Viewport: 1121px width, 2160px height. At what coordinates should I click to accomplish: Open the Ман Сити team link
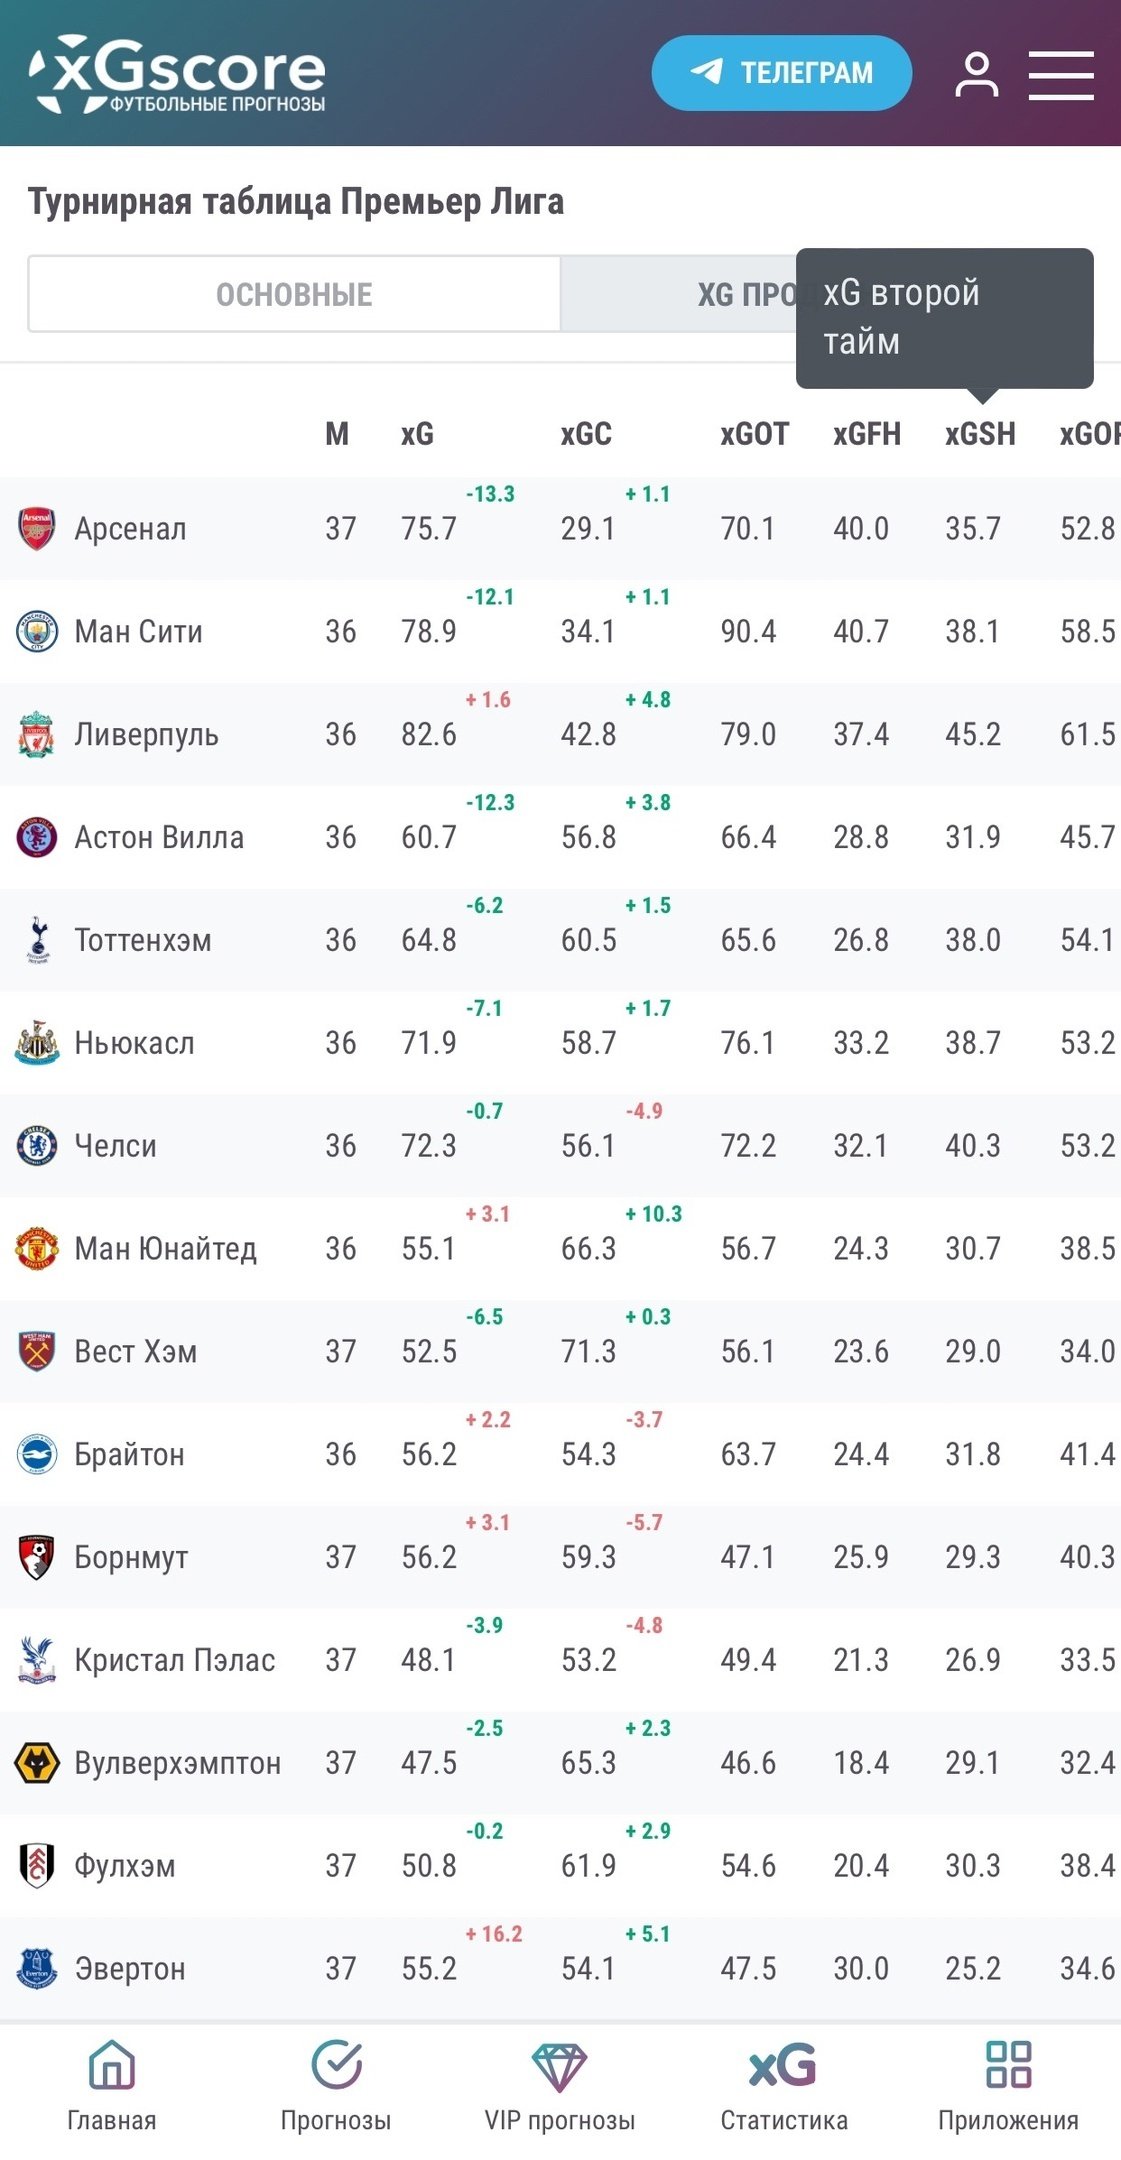tap(138, 631)
